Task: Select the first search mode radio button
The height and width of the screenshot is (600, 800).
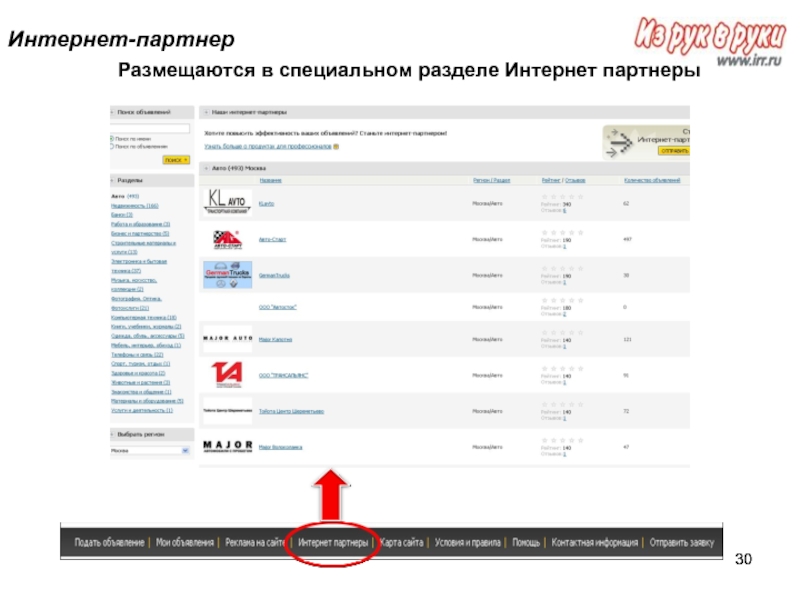Action: [x=112, y=139]
